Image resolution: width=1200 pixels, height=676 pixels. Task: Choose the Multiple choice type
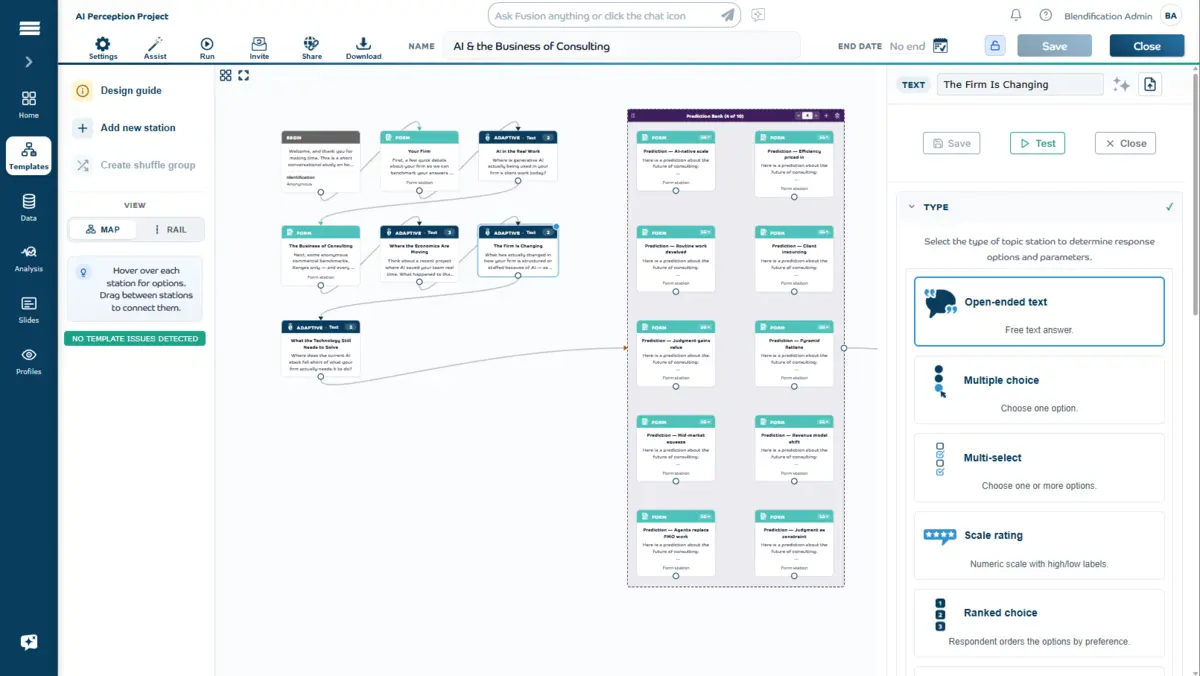point(1039,390)
